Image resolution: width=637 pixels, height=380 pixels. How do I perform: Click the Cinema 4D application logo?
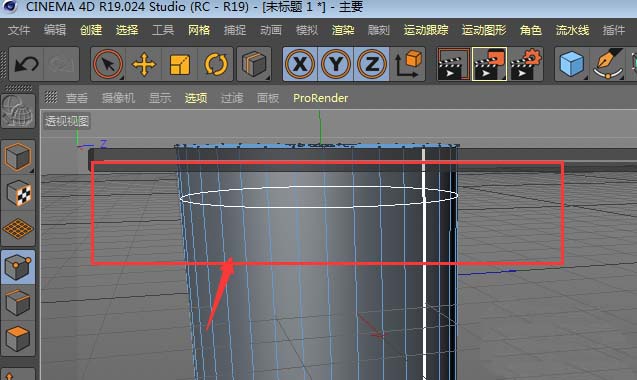tap(10, 6)
